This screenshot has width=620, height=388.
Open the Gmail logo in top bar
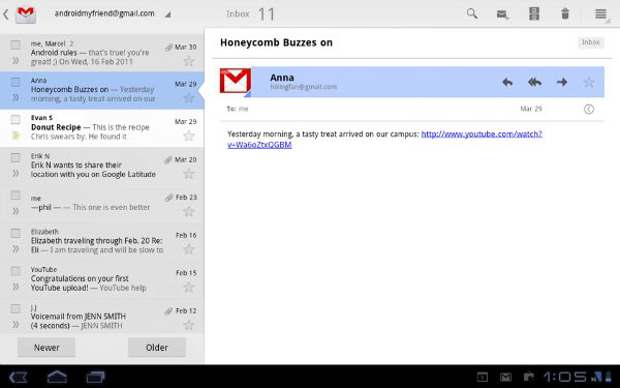point(26,14)
